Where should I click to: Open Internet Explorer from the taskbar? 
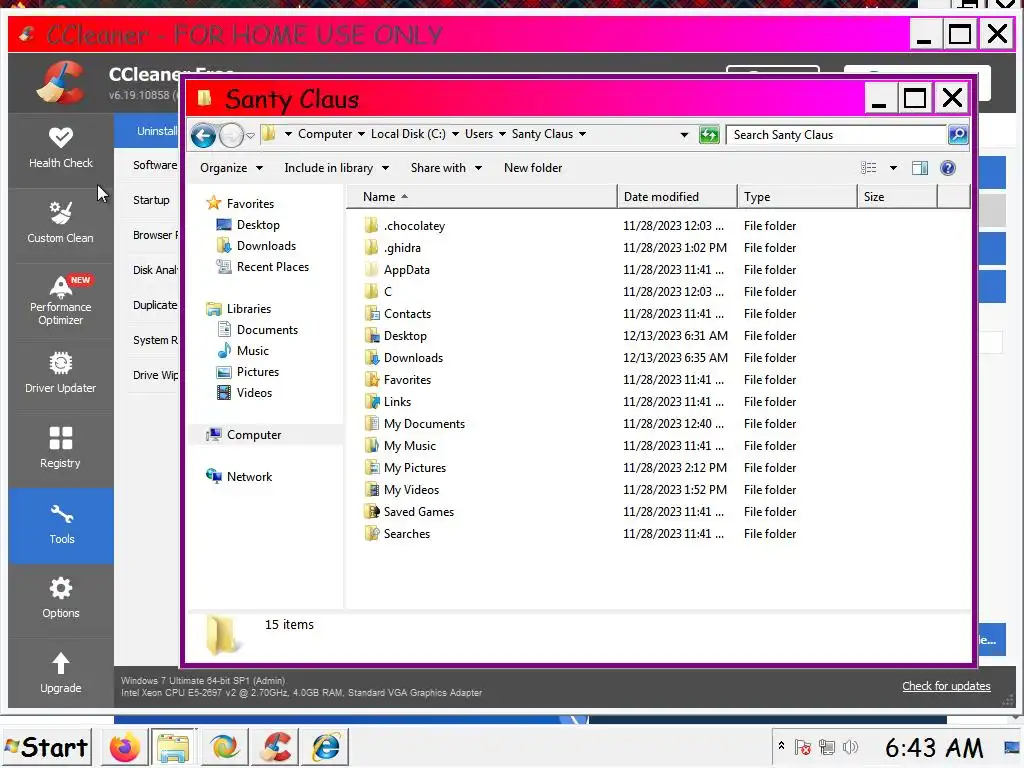326,747
